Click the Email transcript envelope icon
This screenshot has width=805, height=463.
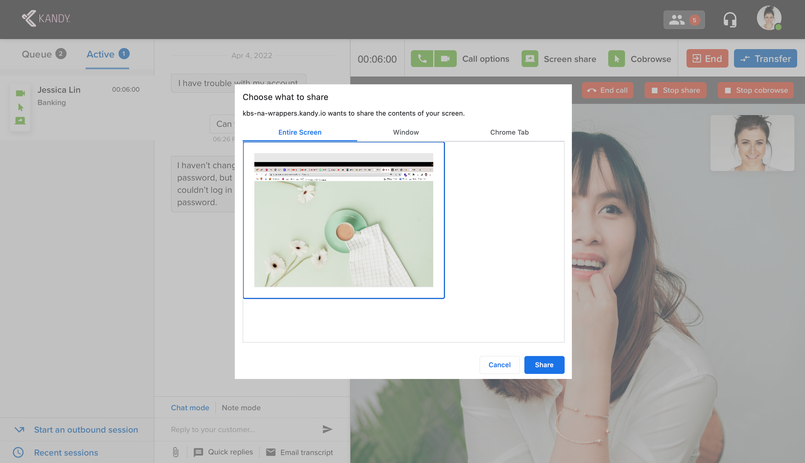pos(271,452)
